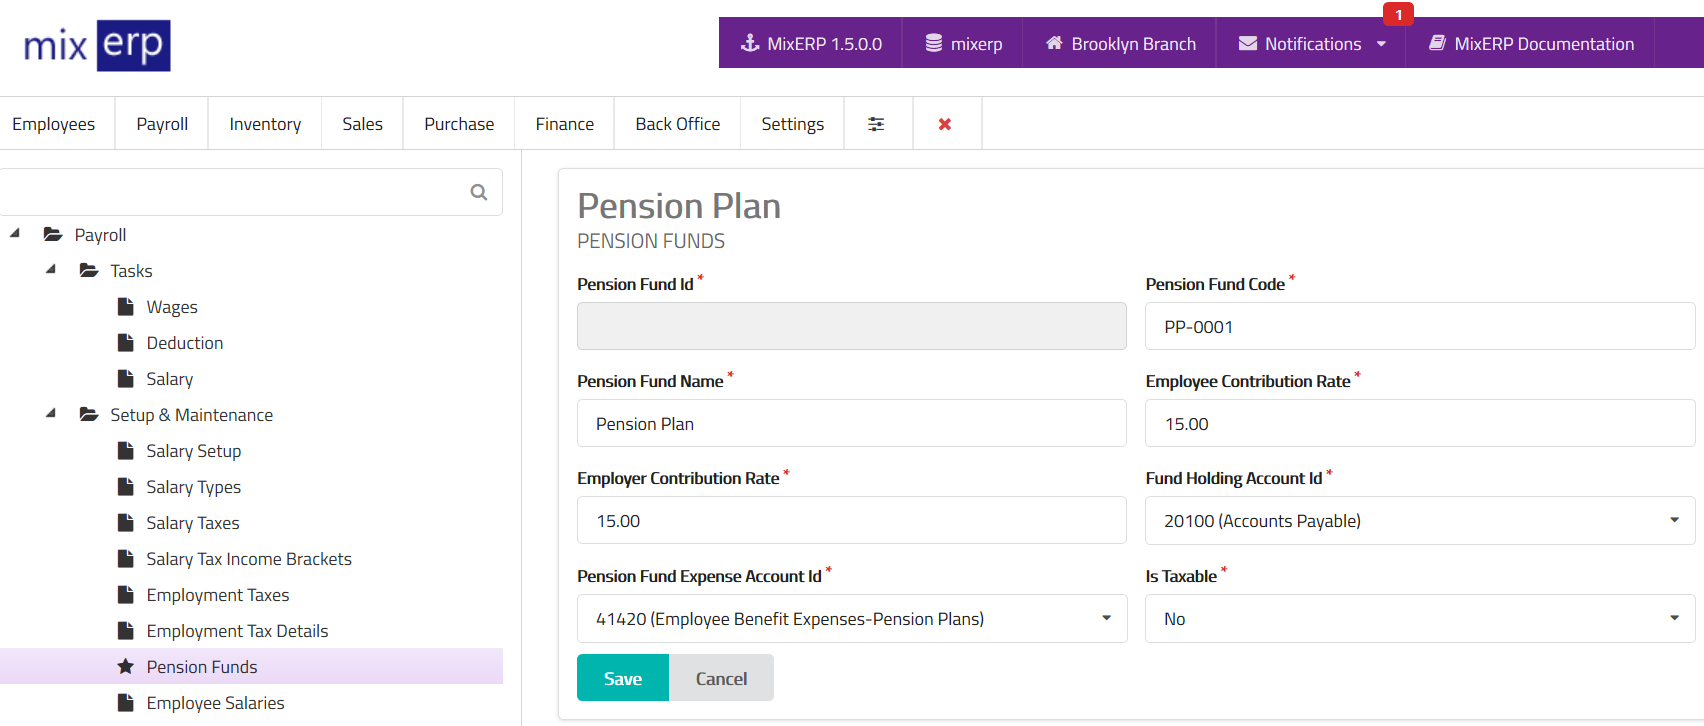
Task: Click the MixERP logo
Action: 97,45
